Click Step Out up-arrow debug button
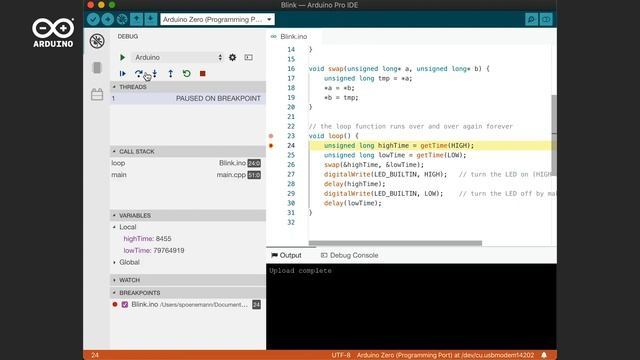 click(171, 73)
